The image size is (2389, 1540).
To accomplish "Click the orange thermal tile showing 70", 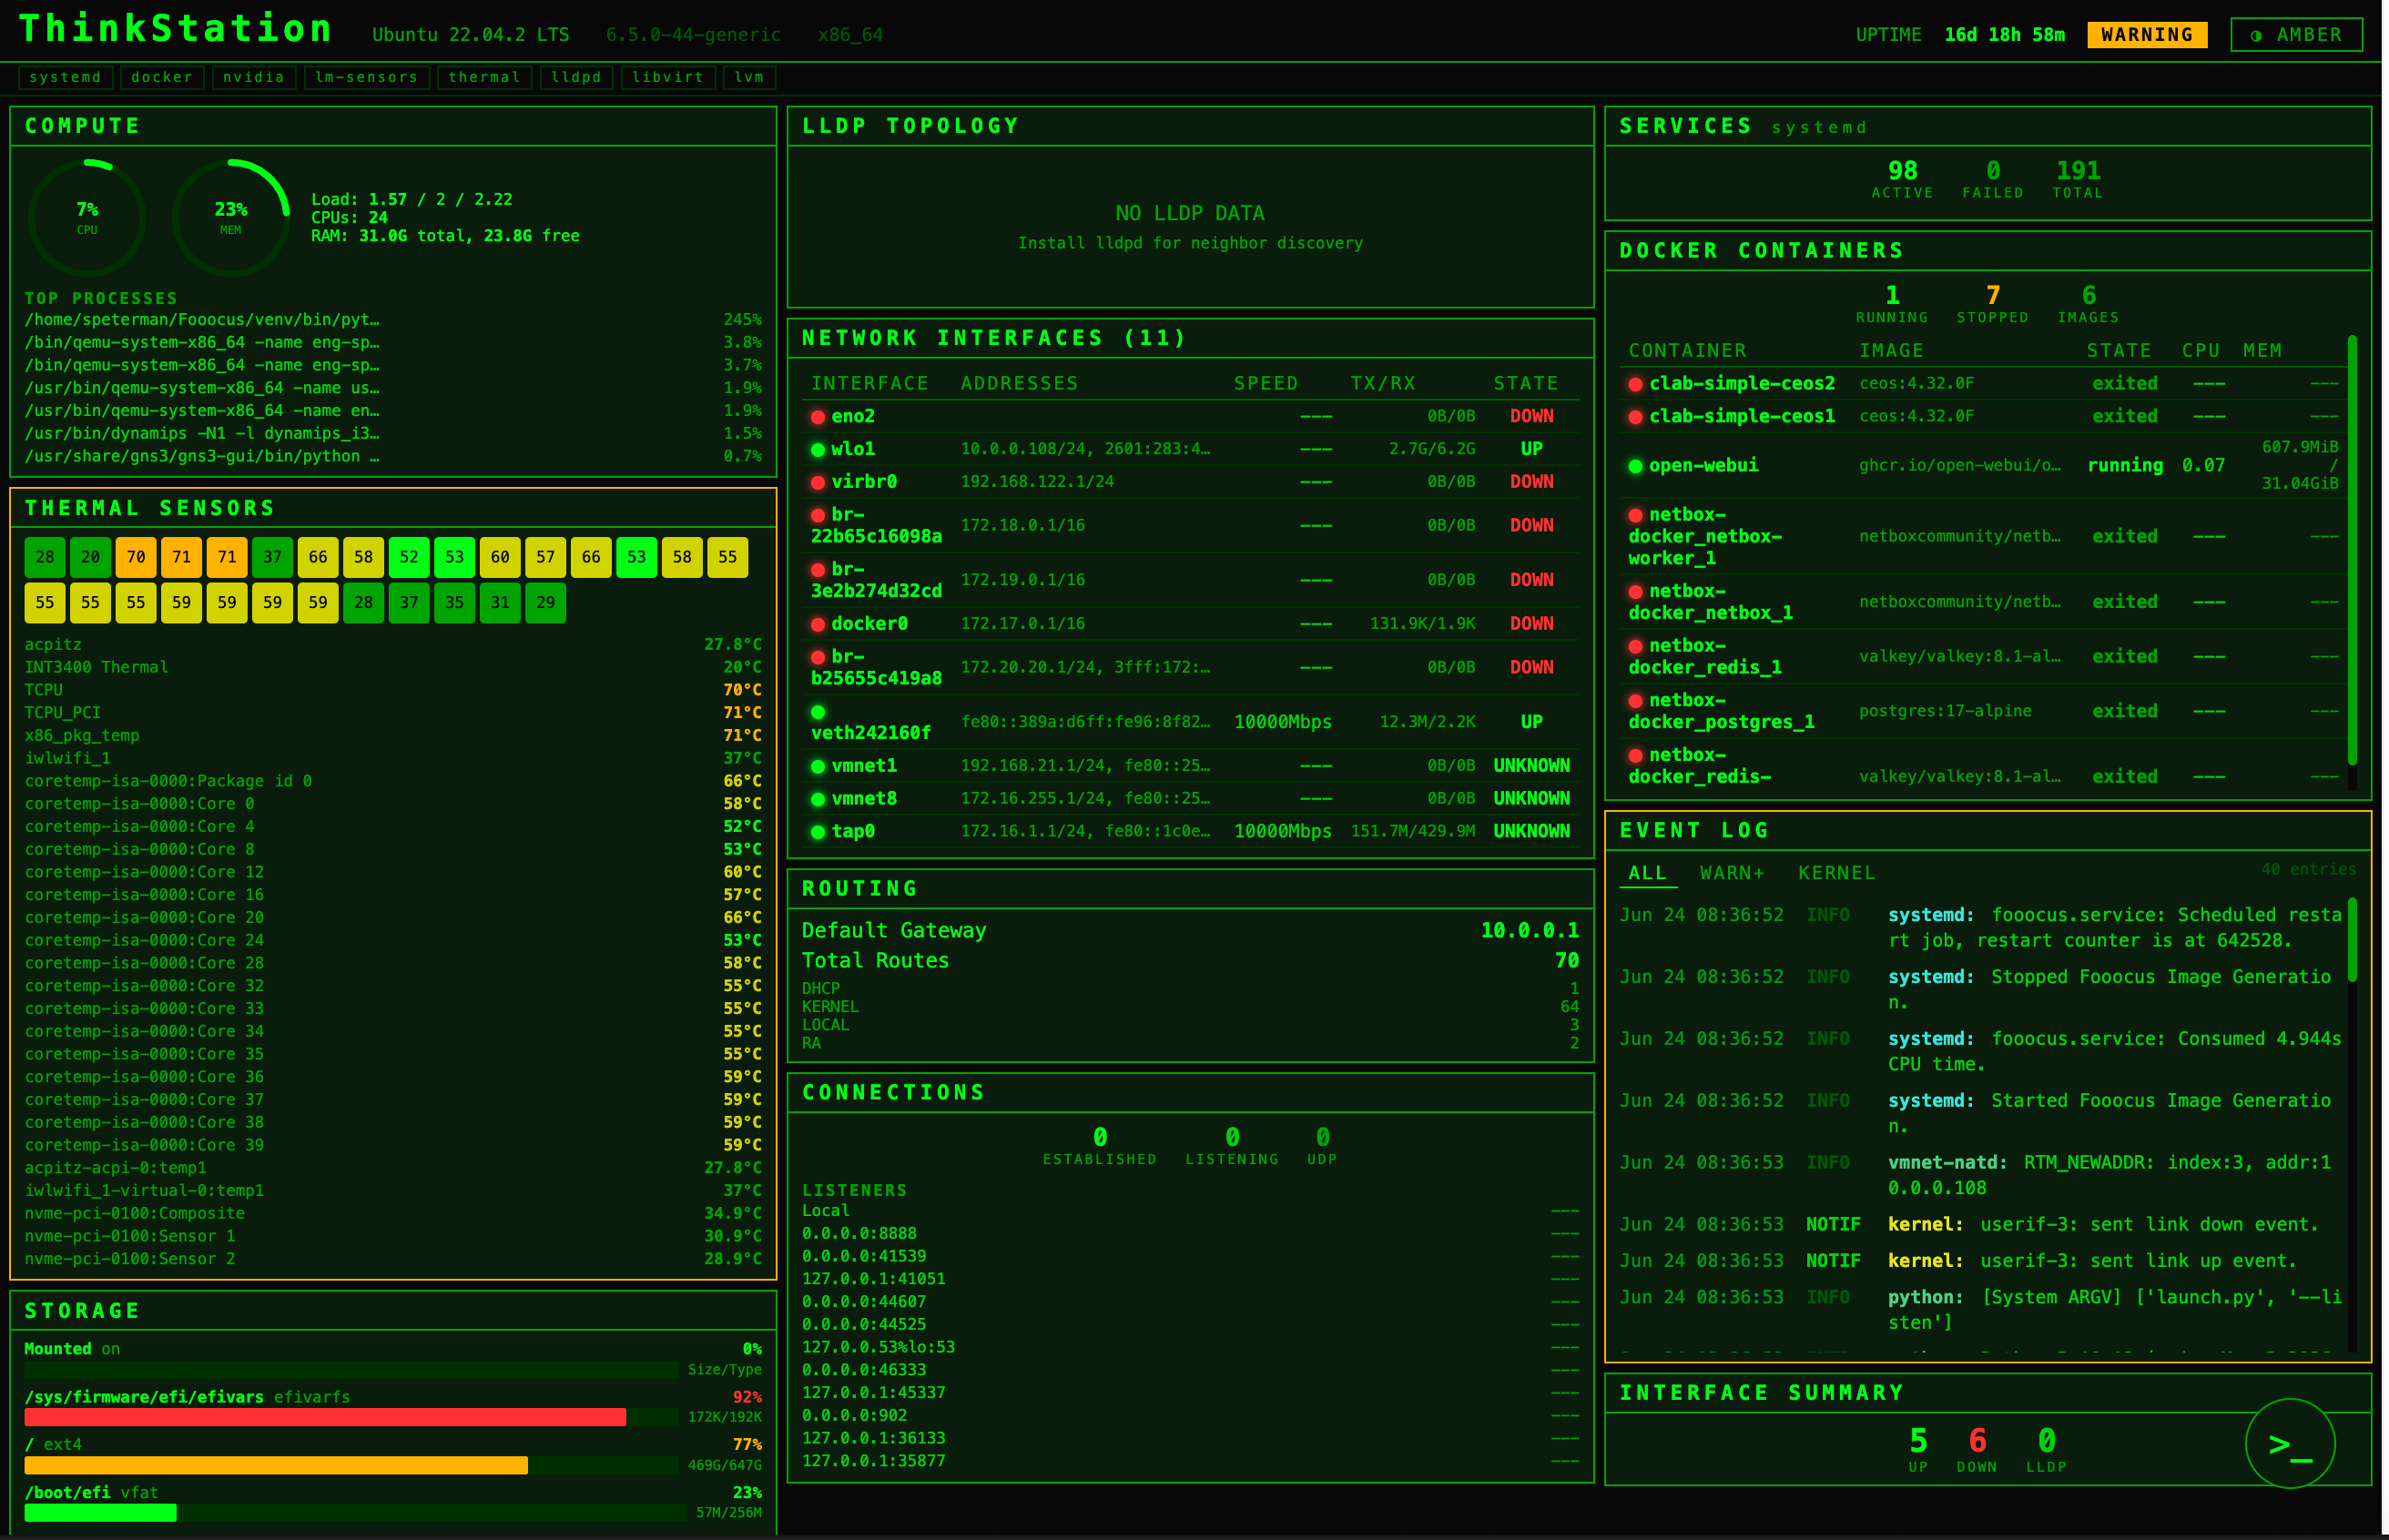I will point(136,557).
